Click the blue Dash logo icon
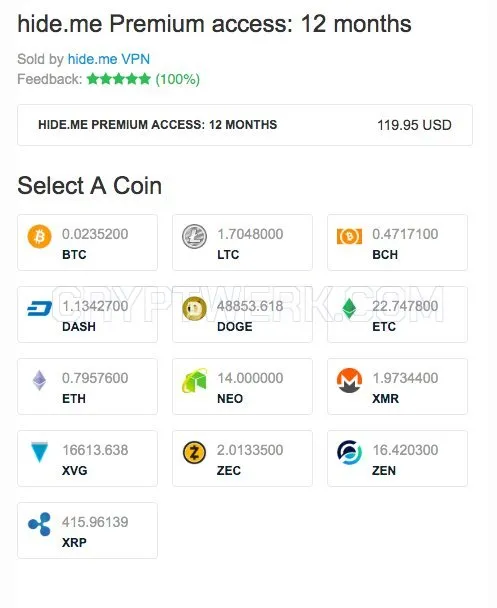The image size is (497, 608). point(39,309)
